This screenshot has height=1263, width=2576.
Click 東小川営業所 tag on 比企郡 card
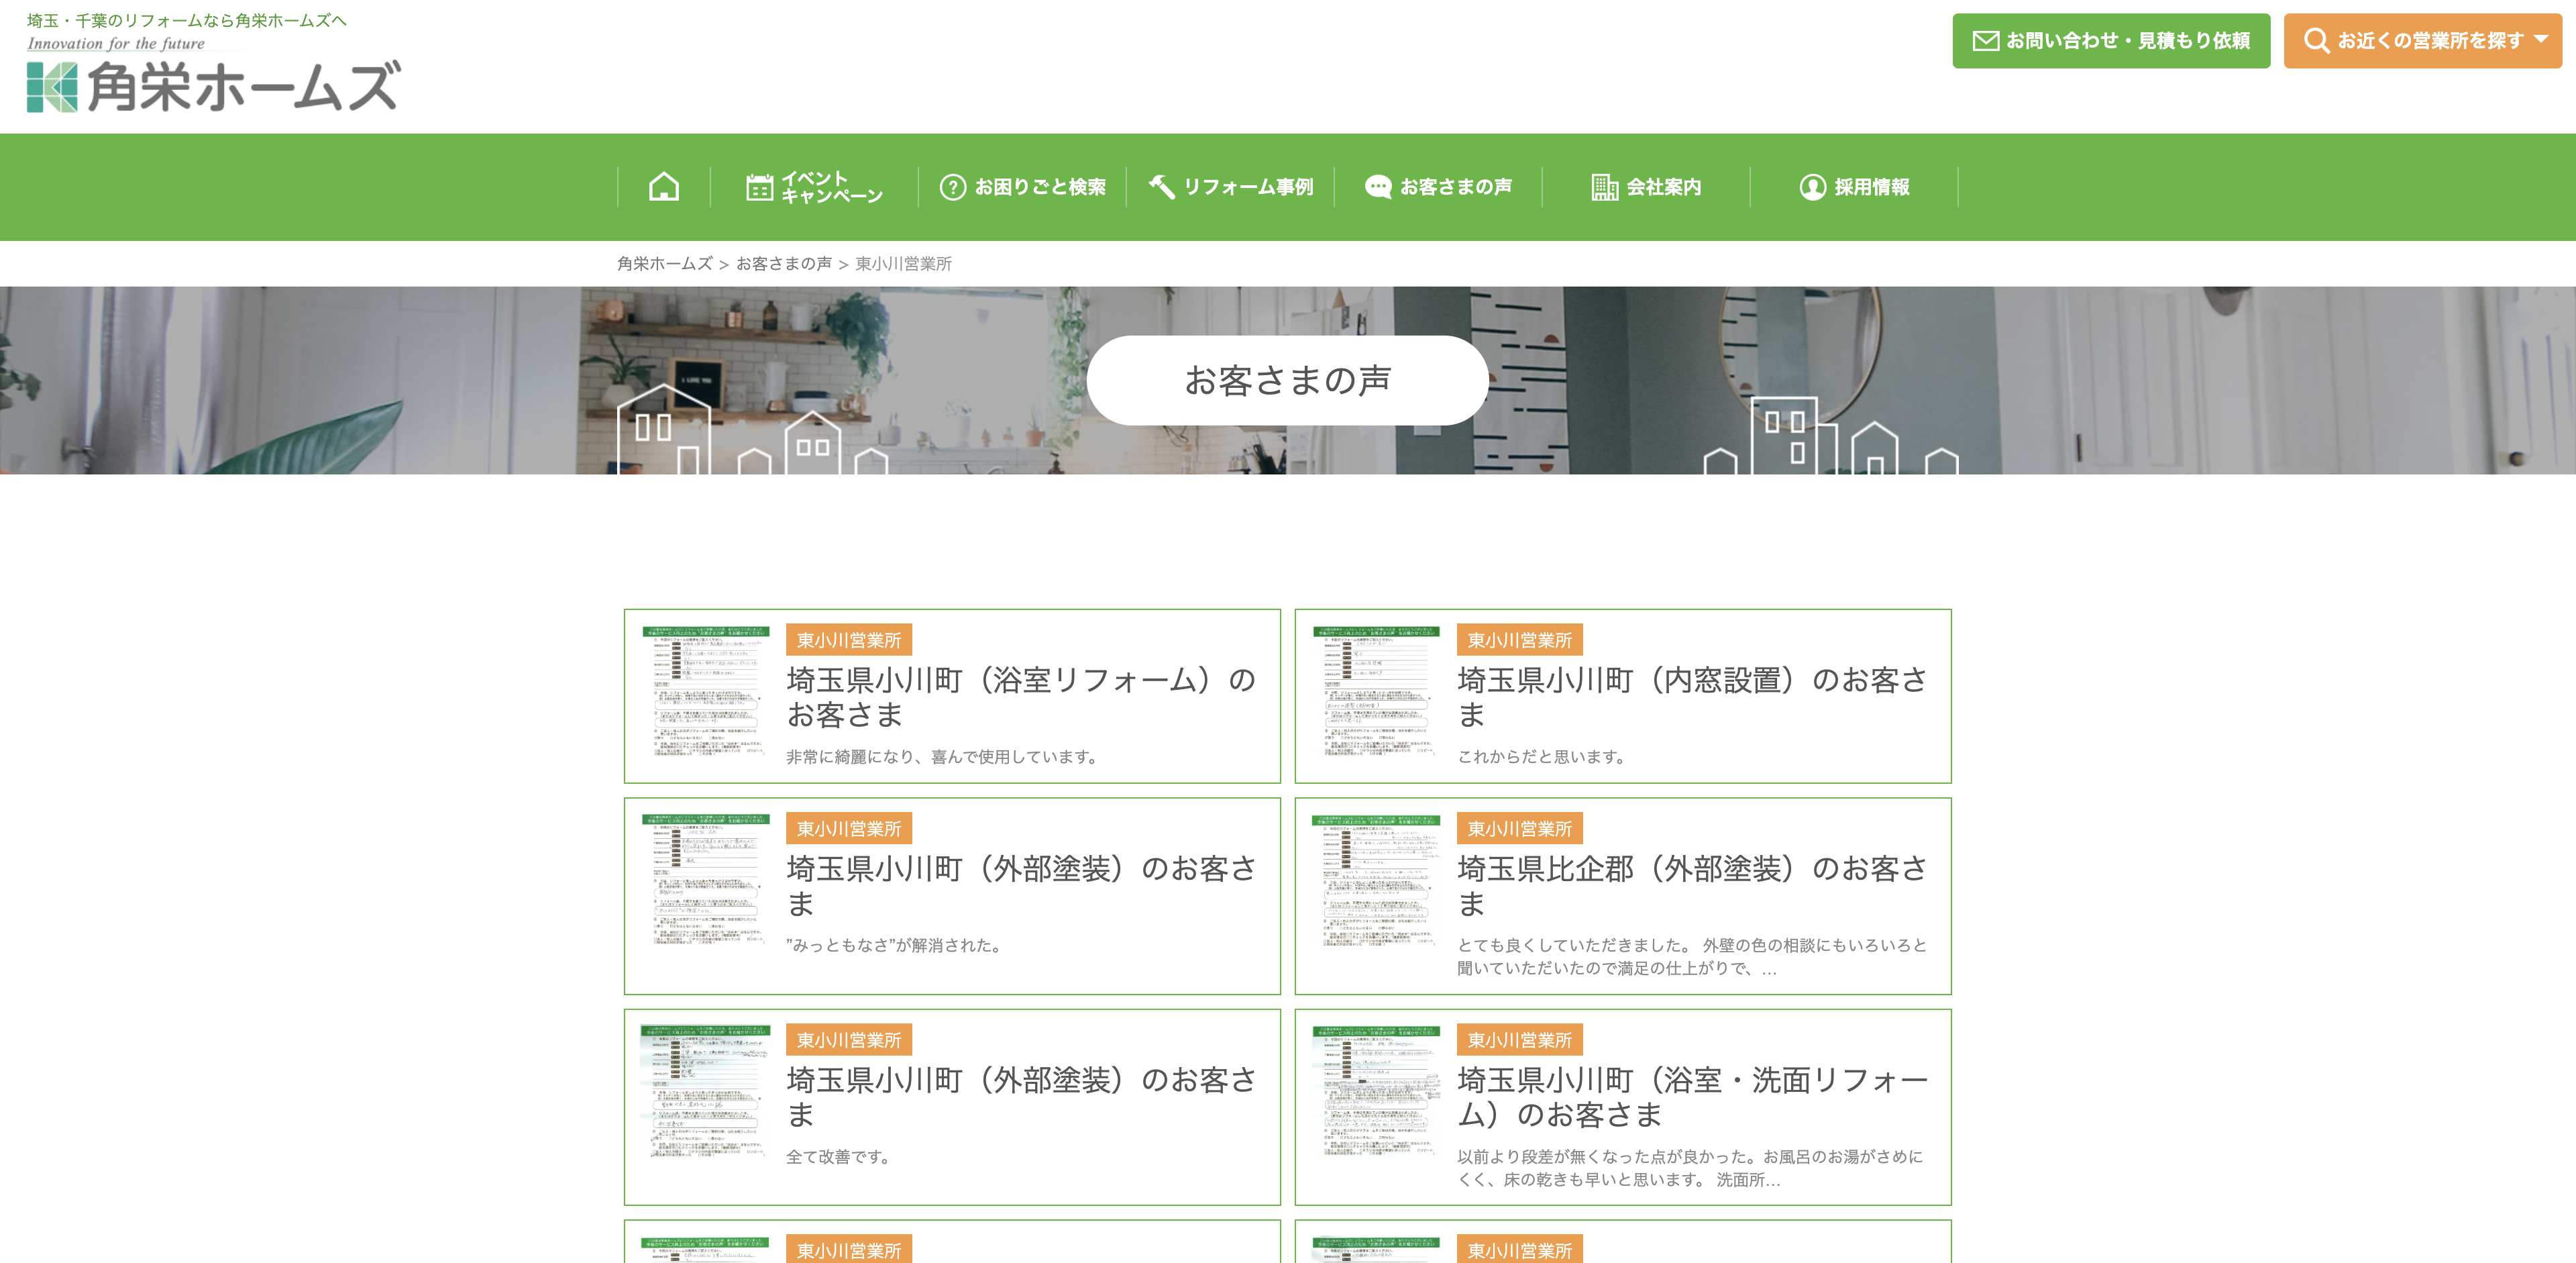pyautogui.click(x=1520, y=829)
